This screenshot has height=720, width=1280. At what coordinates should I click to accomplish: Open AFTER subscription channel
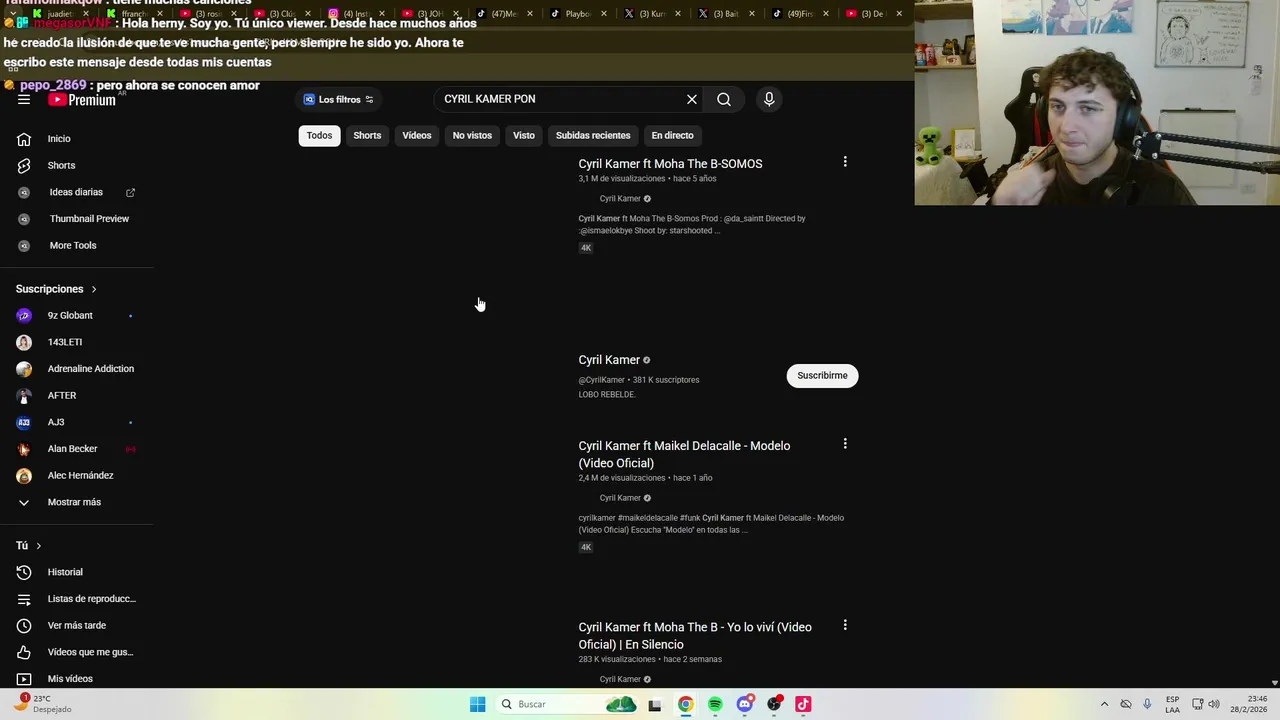point(62,395)
